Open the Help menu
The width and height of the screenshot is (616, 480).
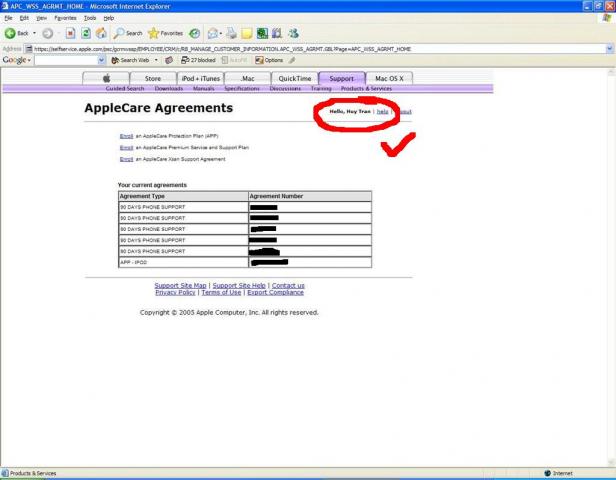(109, 18)
